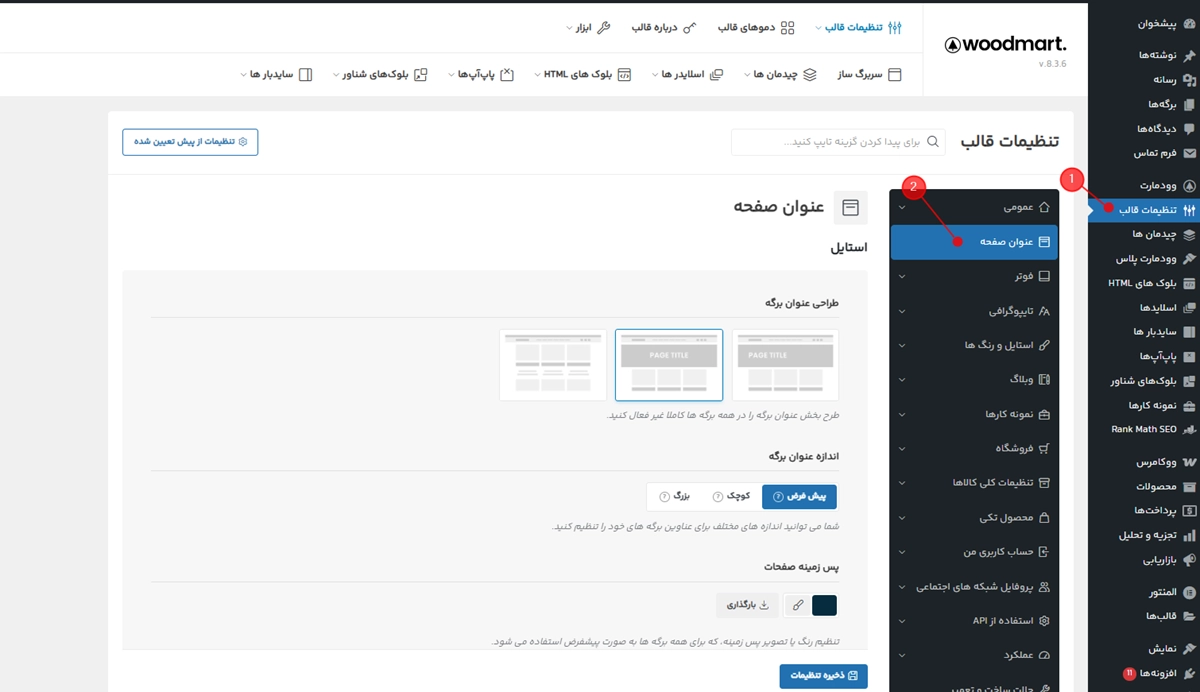Viewport: 1200px width, 692px height.
Task: Open تنظیمات از پیش تعیین شده presets
Action: pos(190,142)
